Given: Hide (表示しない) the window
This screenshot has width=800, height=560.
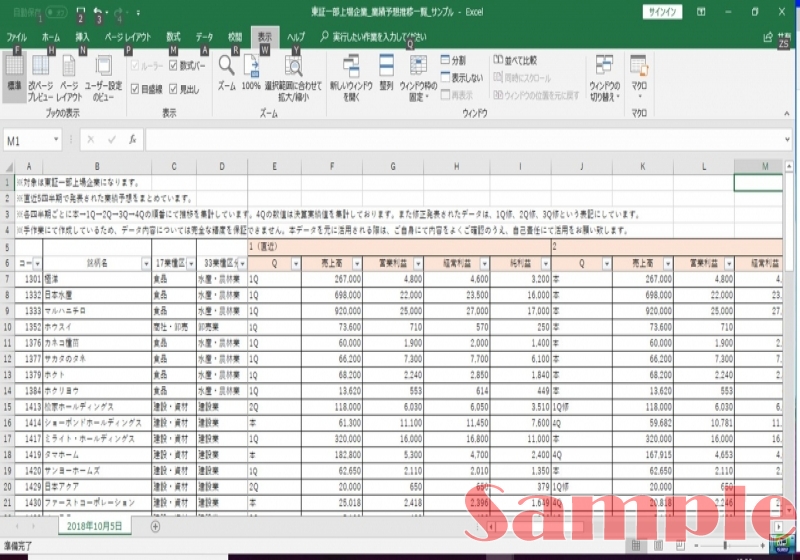Looking at the screenshot, I should [x=462, y=78].
